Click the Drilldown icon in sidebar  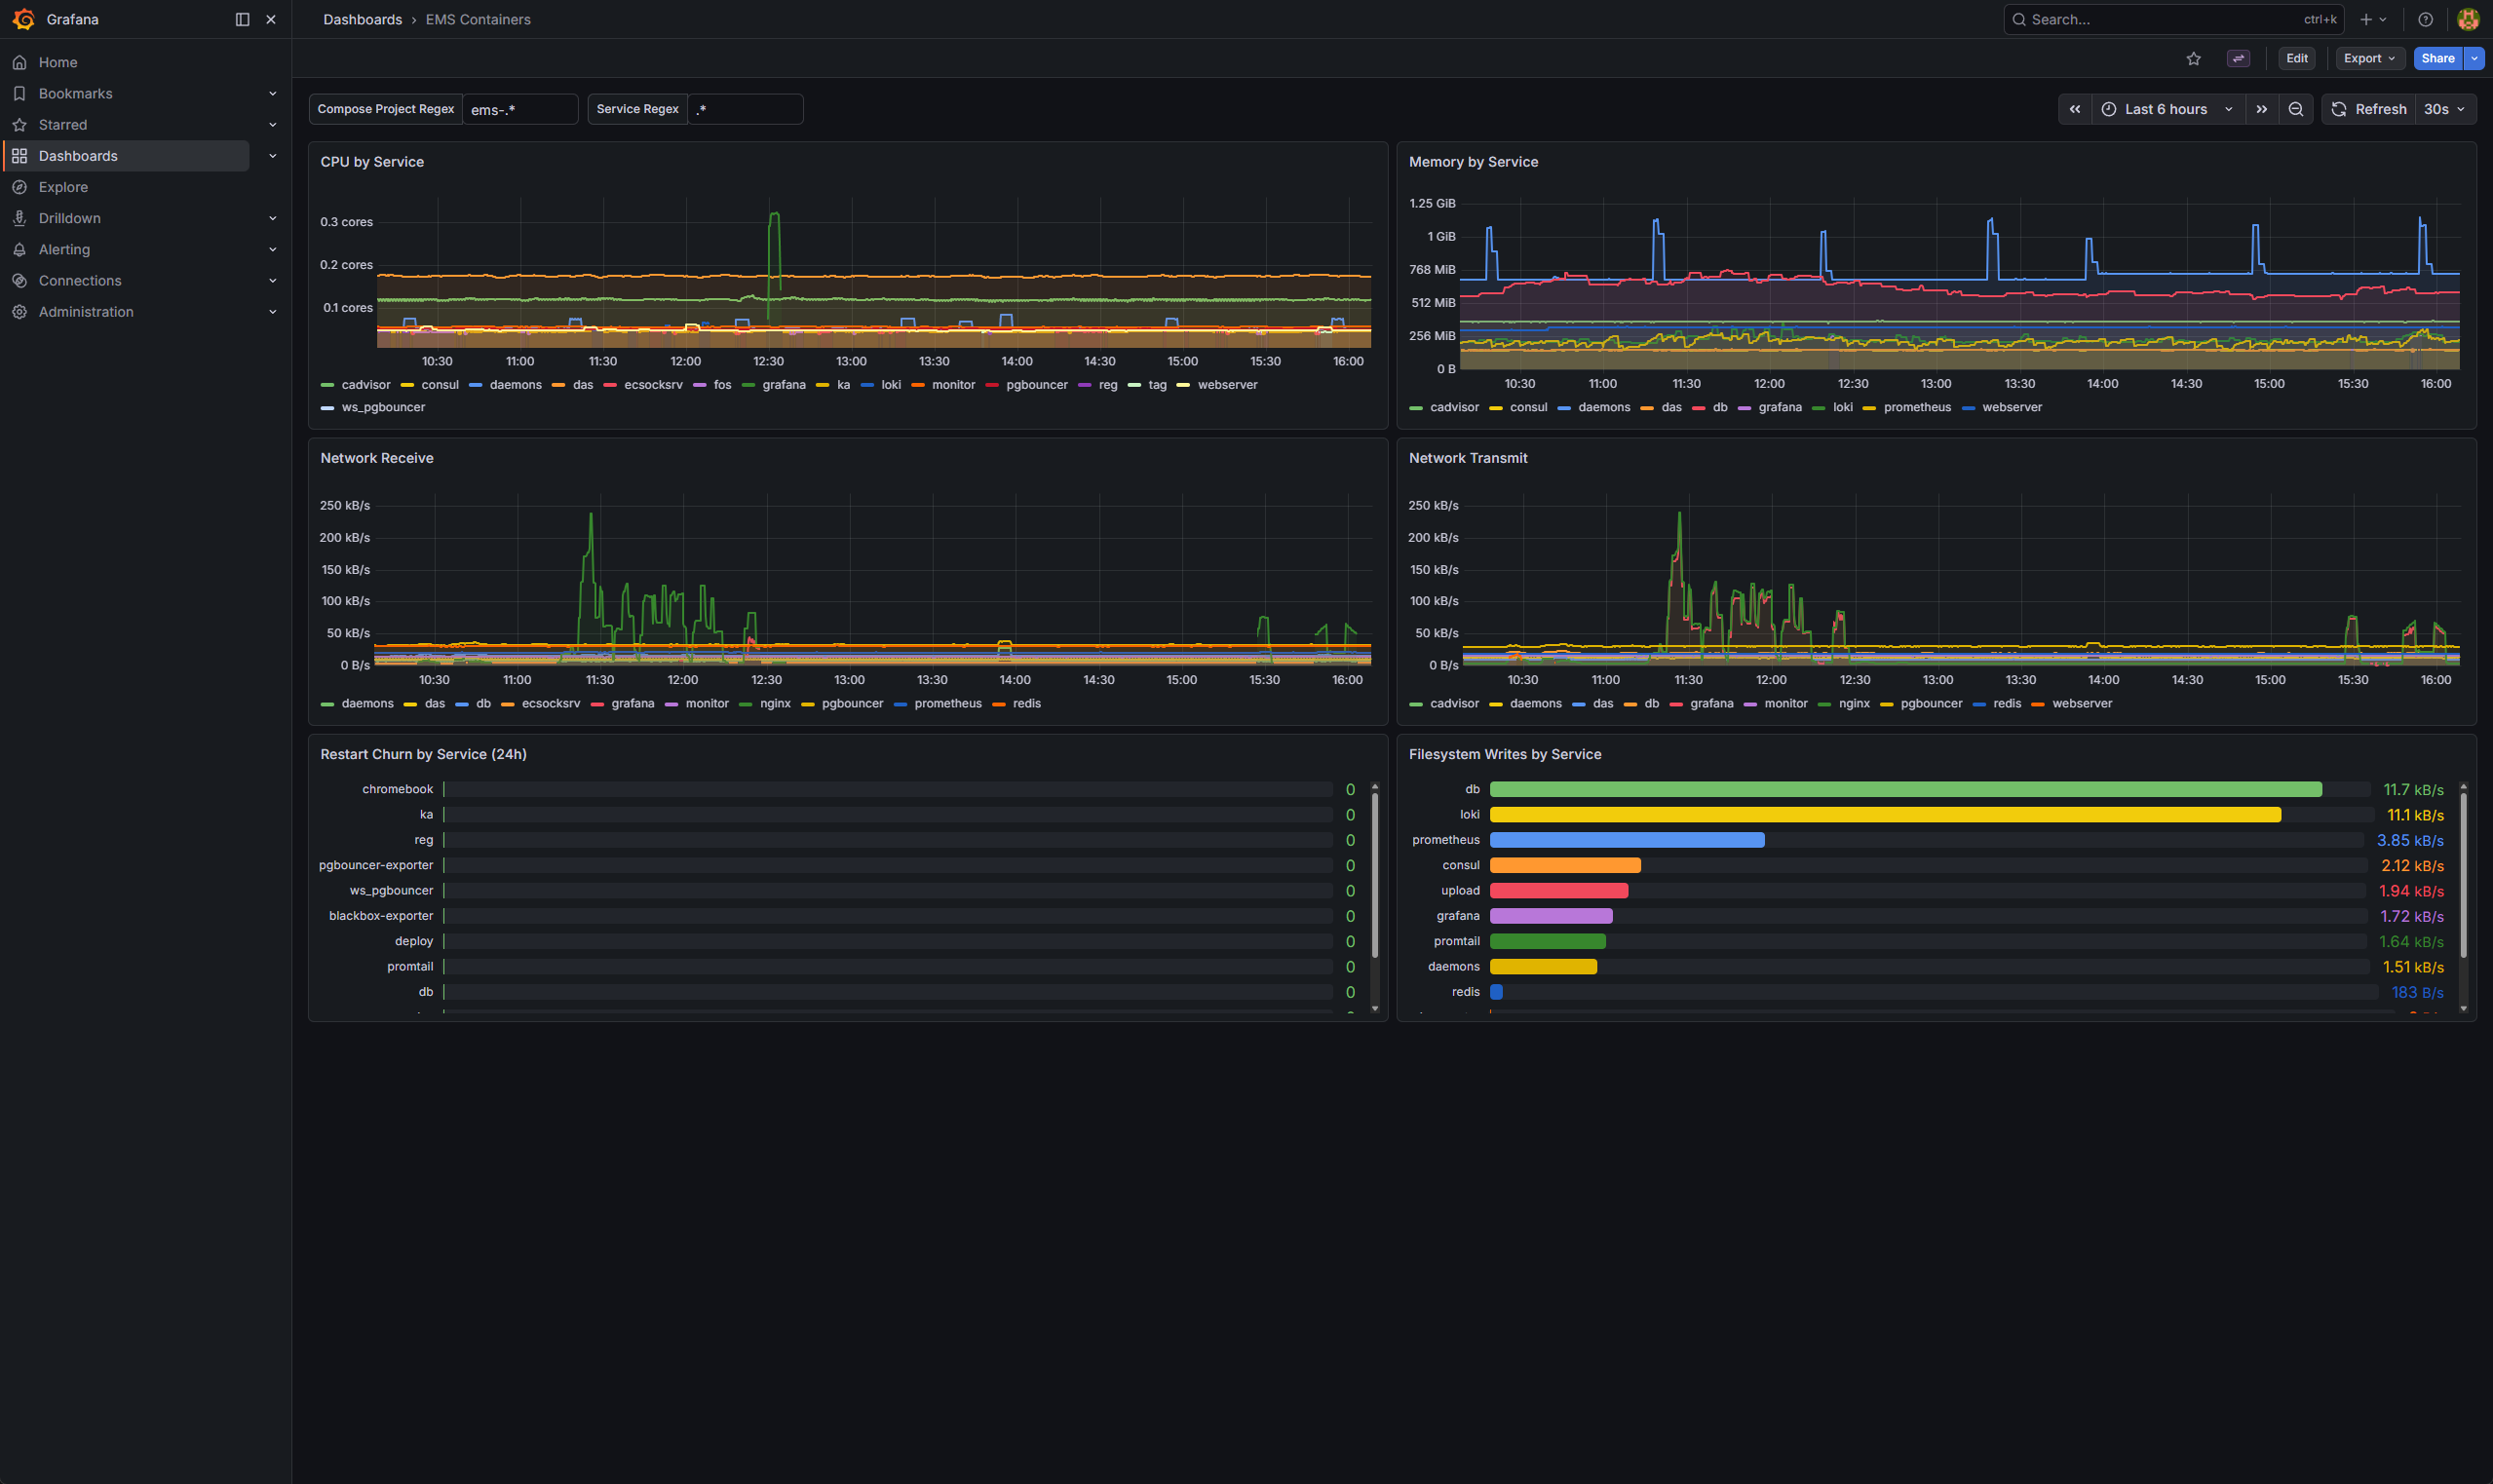click(x=19, y=218)
